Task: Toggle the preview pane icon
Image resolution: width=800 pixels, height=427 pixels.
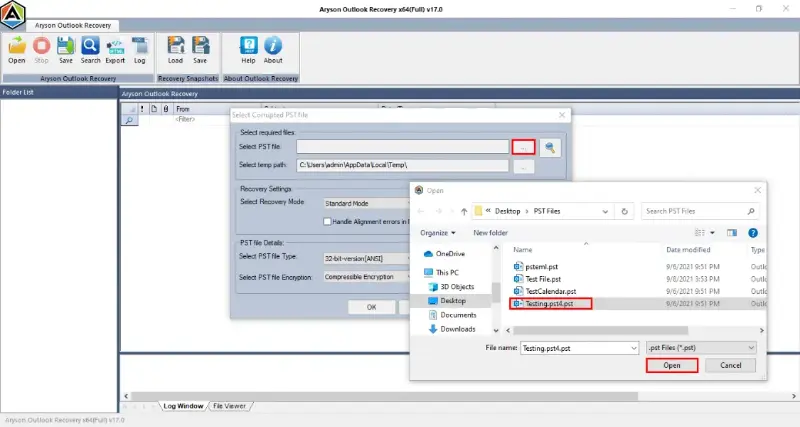Action: tap(732, 233)
